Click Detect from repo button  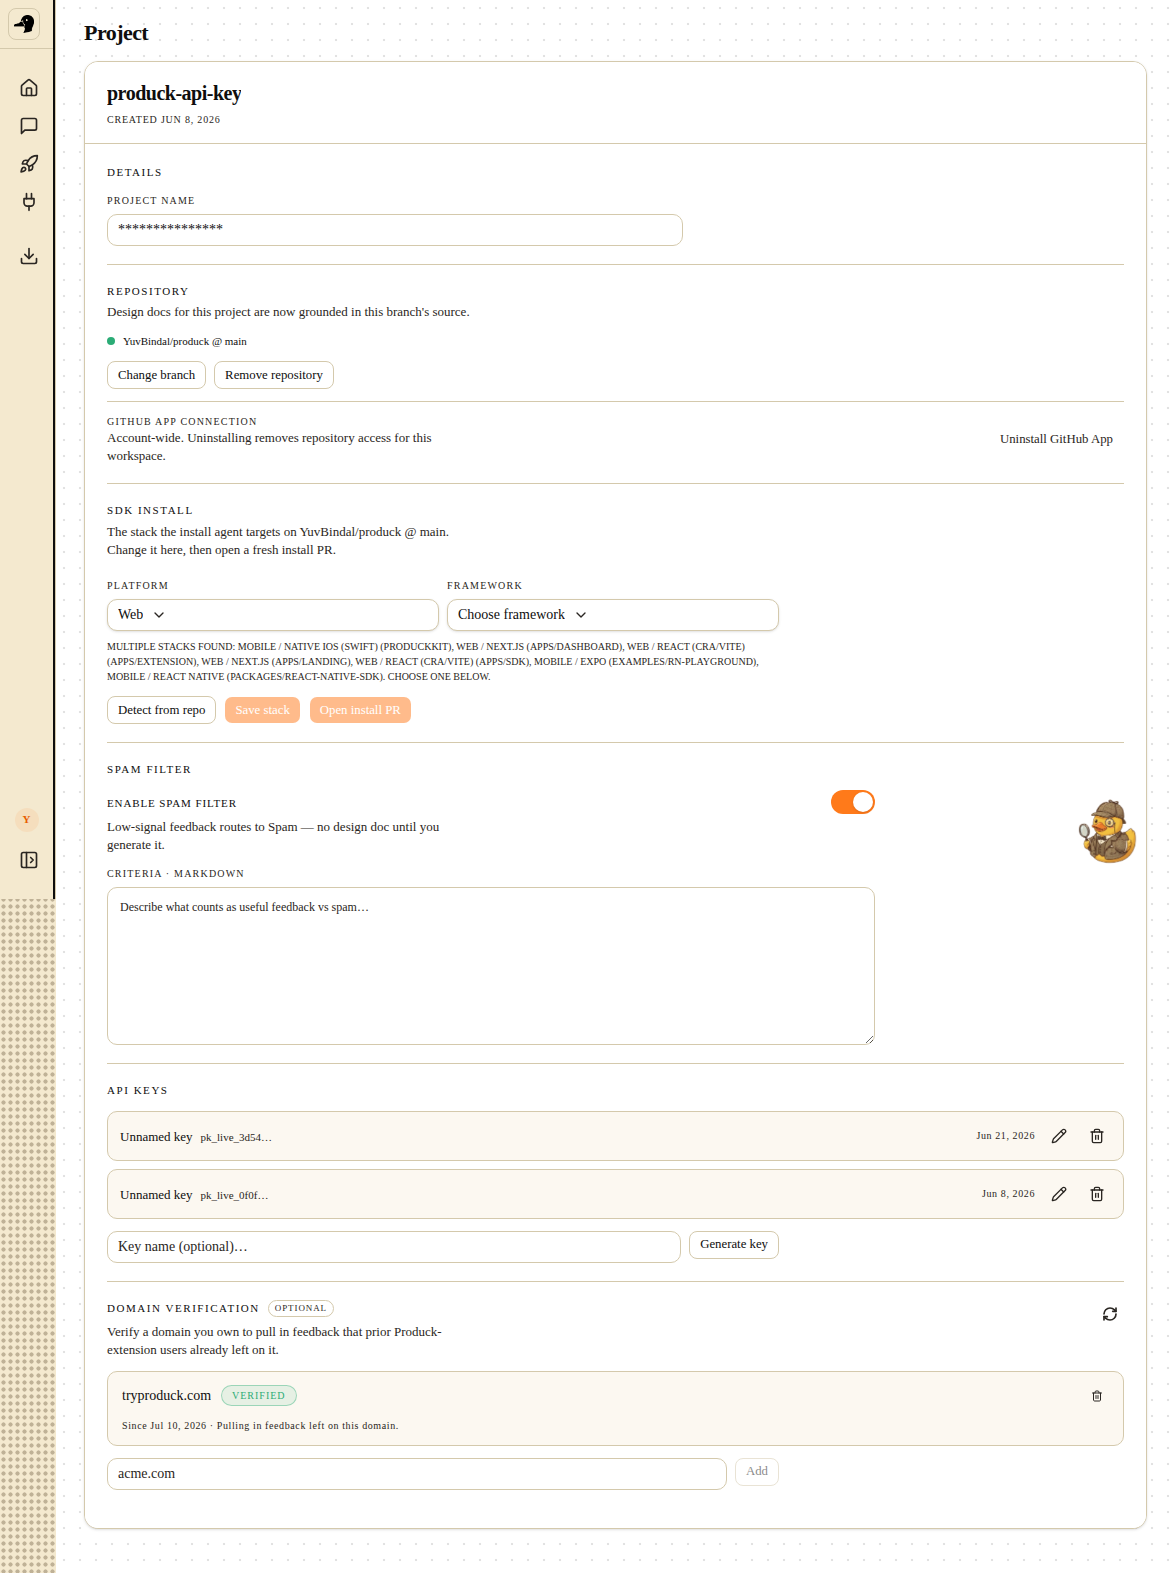point(161,710)
